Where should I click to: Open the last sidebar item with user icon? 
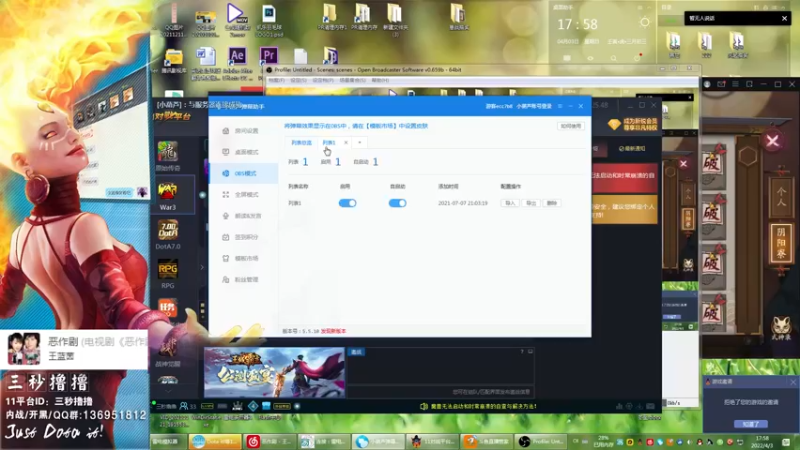[x=243, y=280]
